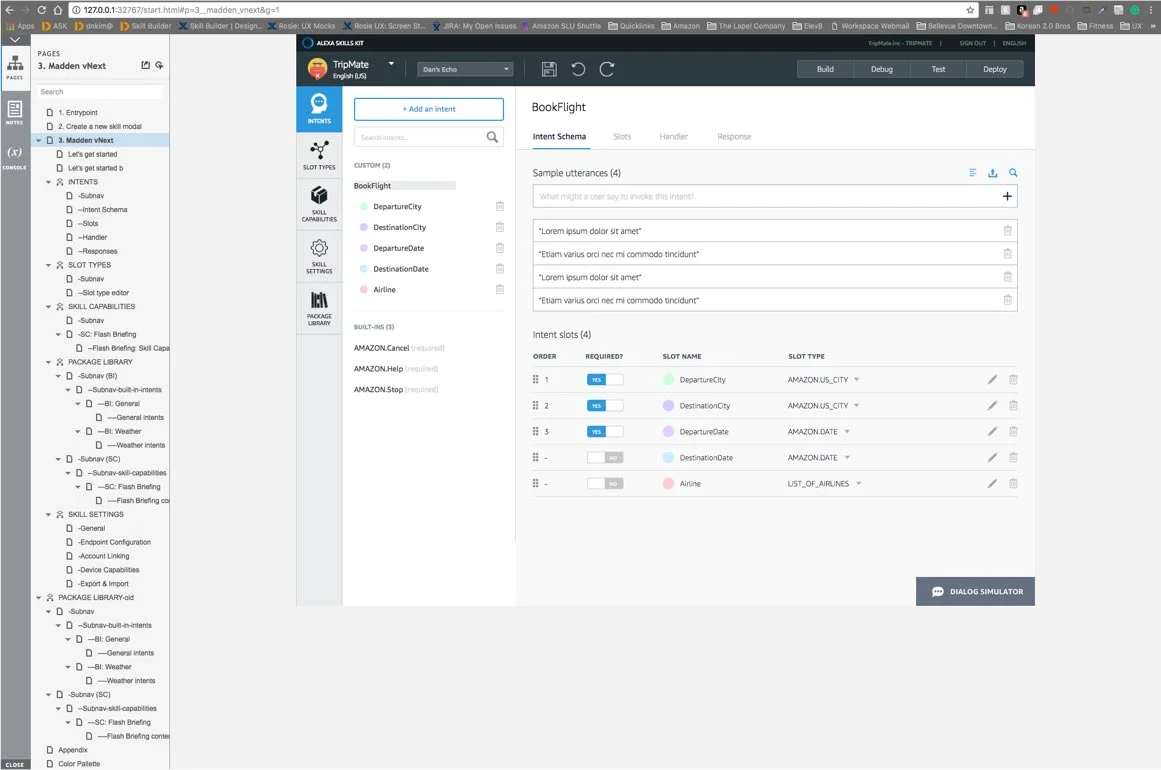The height and width of the screenshot is (770, 1161).
Task: Grab the DepartureDate row drag handle
Action: (x=535, y=432)
